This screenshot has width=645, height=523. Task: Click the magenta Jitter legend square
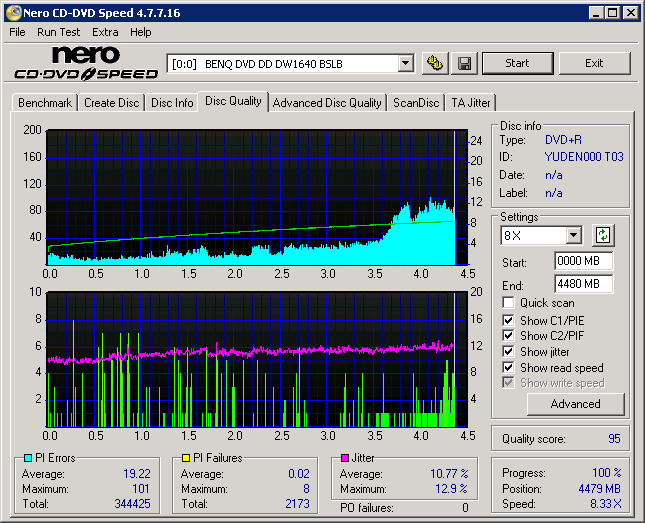coord(343,458)
